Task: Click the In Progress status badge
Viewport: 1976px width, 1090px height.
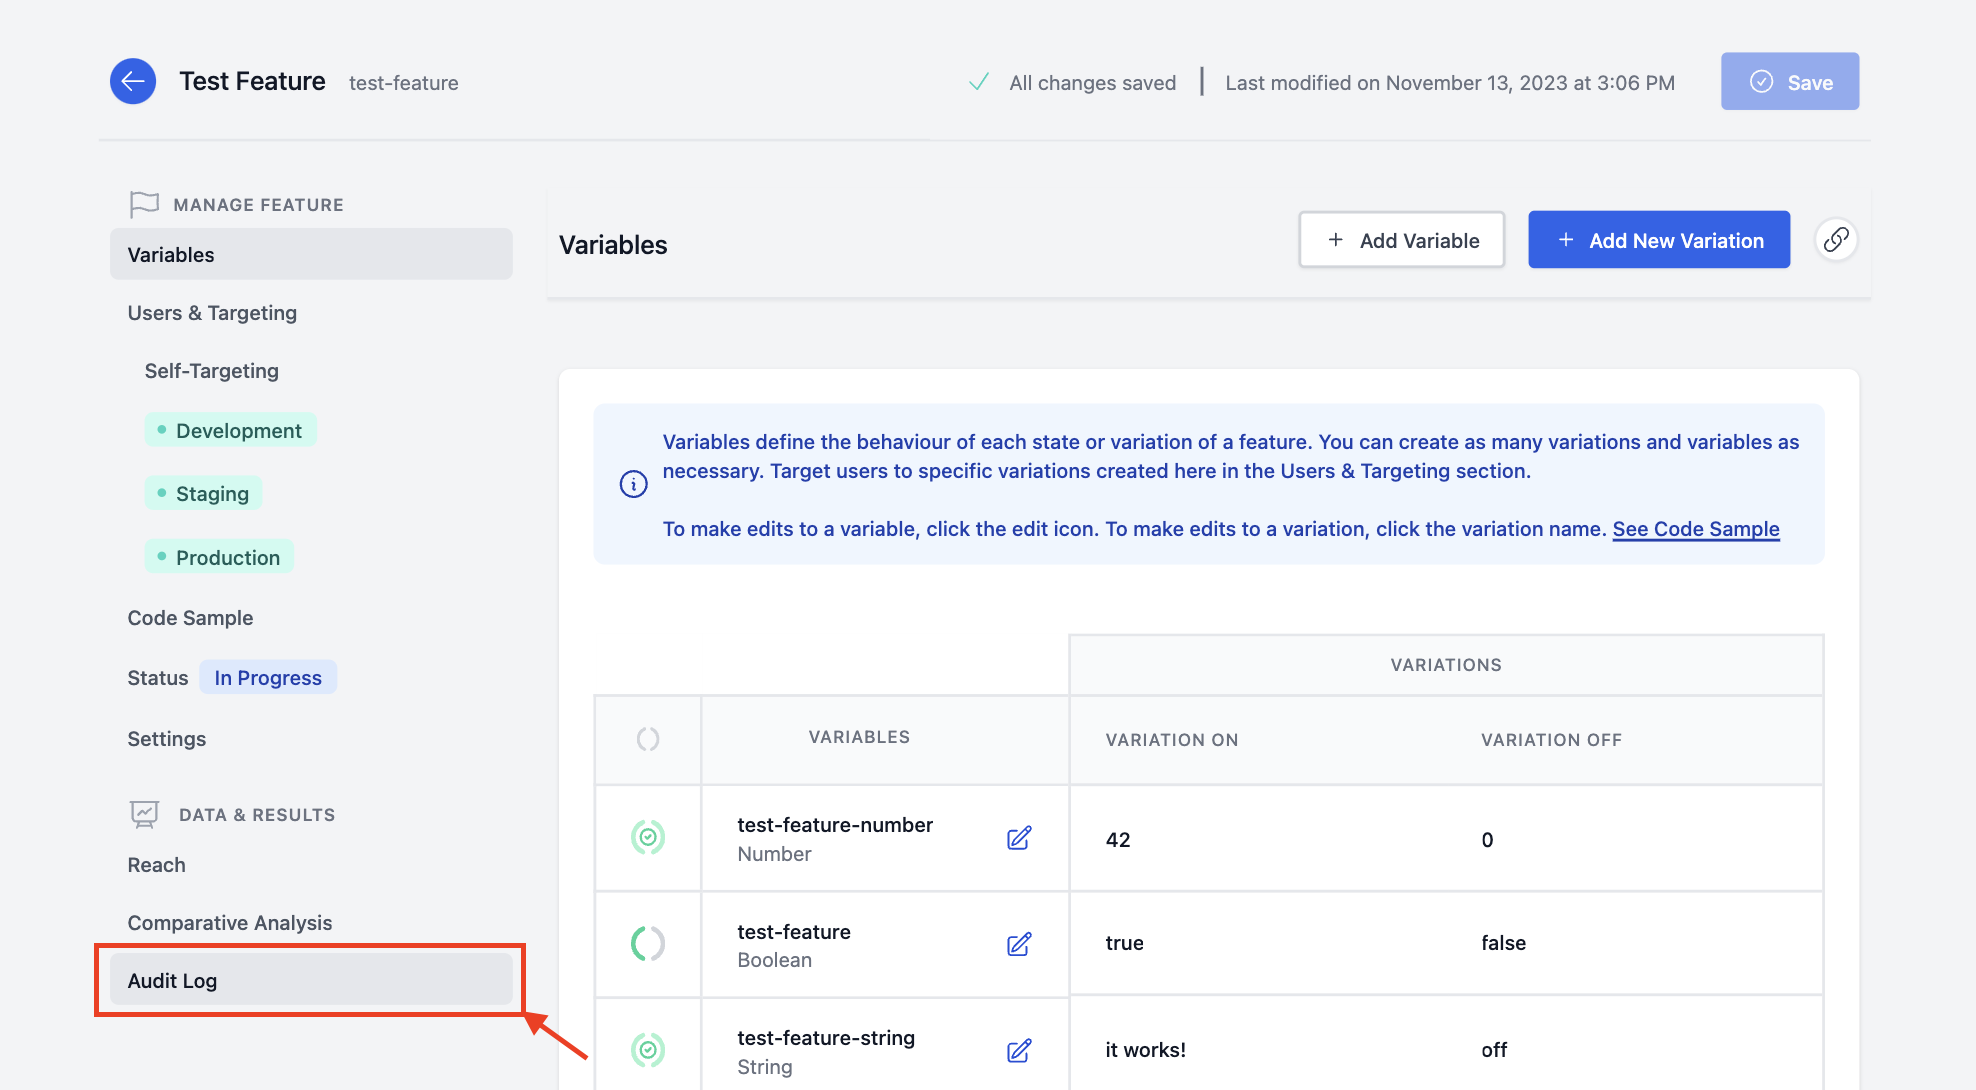Action: (267, 677)
